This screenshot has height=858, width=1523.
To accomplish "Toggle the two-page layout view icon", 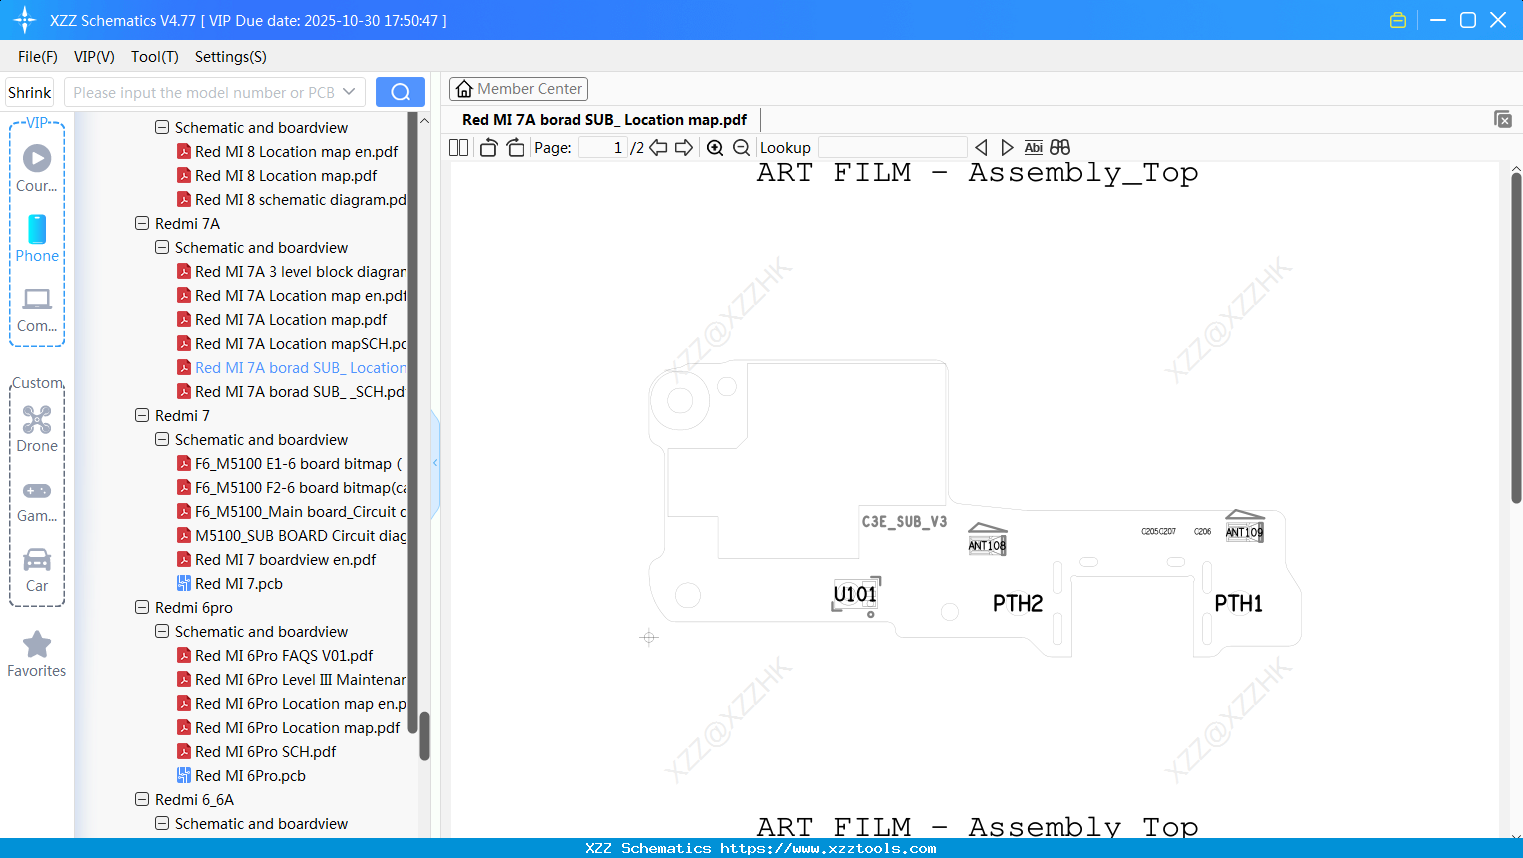I will coord(458,148).
